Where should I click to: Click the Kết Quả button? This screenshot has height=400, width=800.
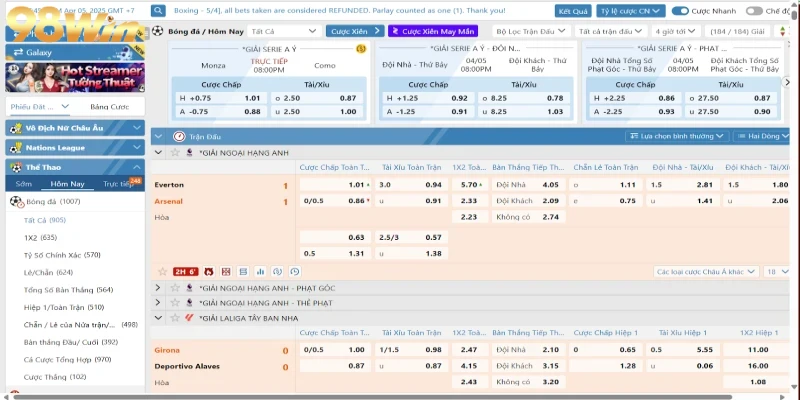click(x=573, y=11)
